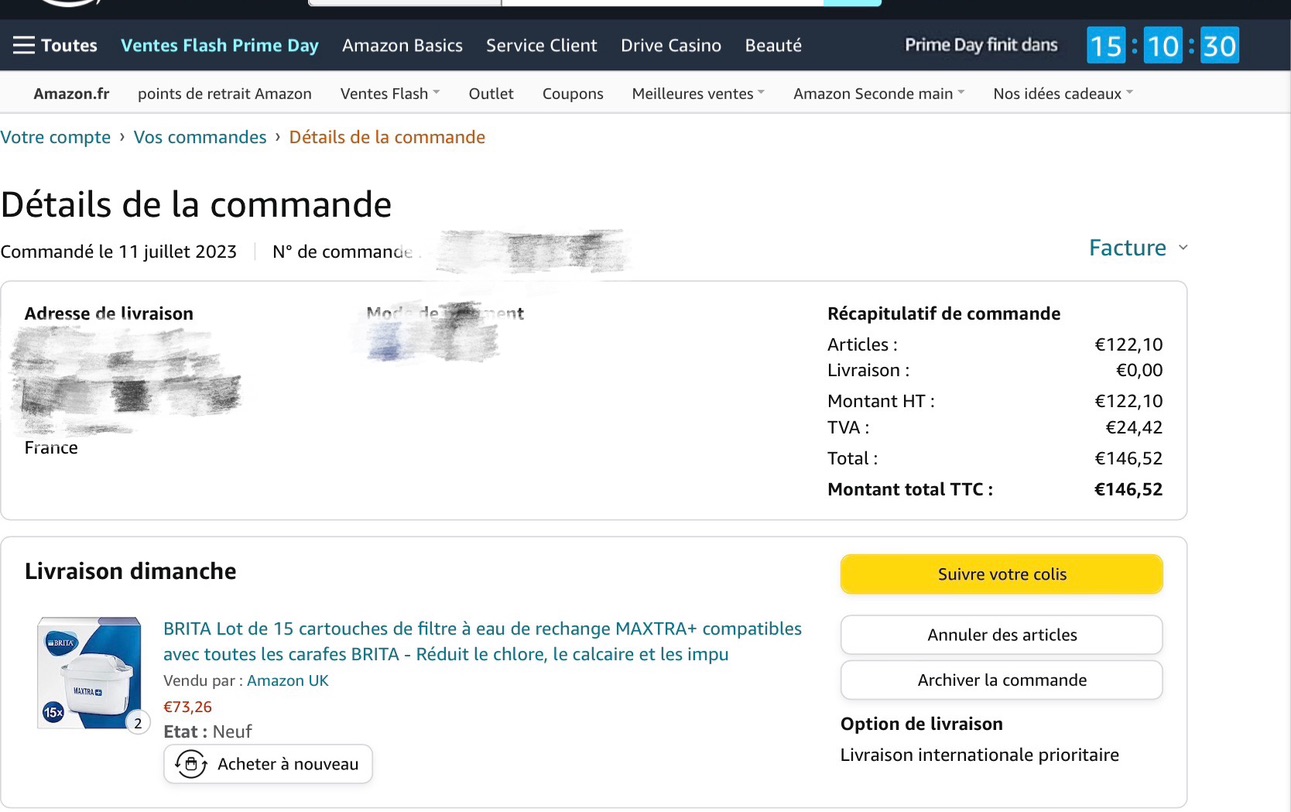Screen dimensions: 1291x812
Task: Open Drive Casino menu item
Action: [x=671, y=45]
